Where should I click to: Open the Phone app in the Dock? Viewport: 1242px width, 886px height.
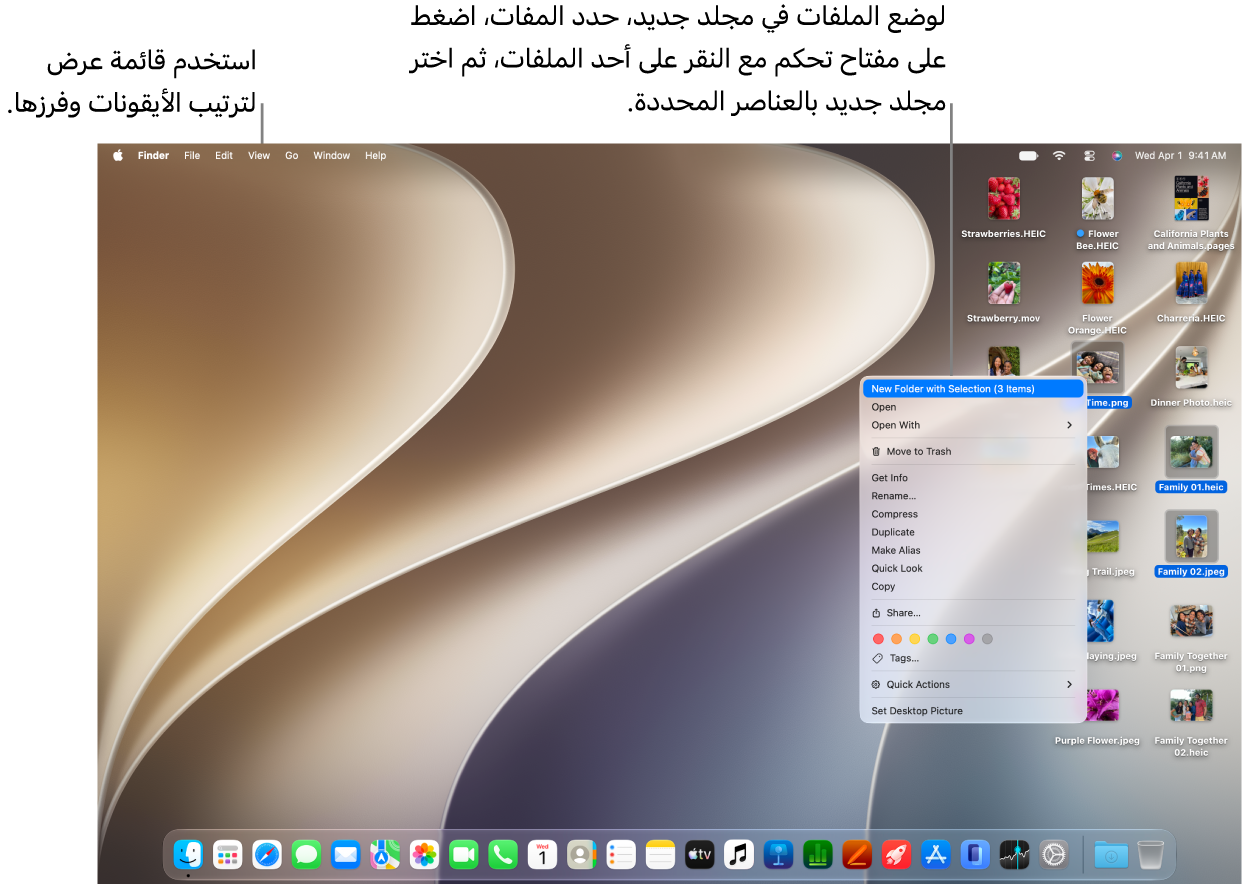click(x=503, y=854)
